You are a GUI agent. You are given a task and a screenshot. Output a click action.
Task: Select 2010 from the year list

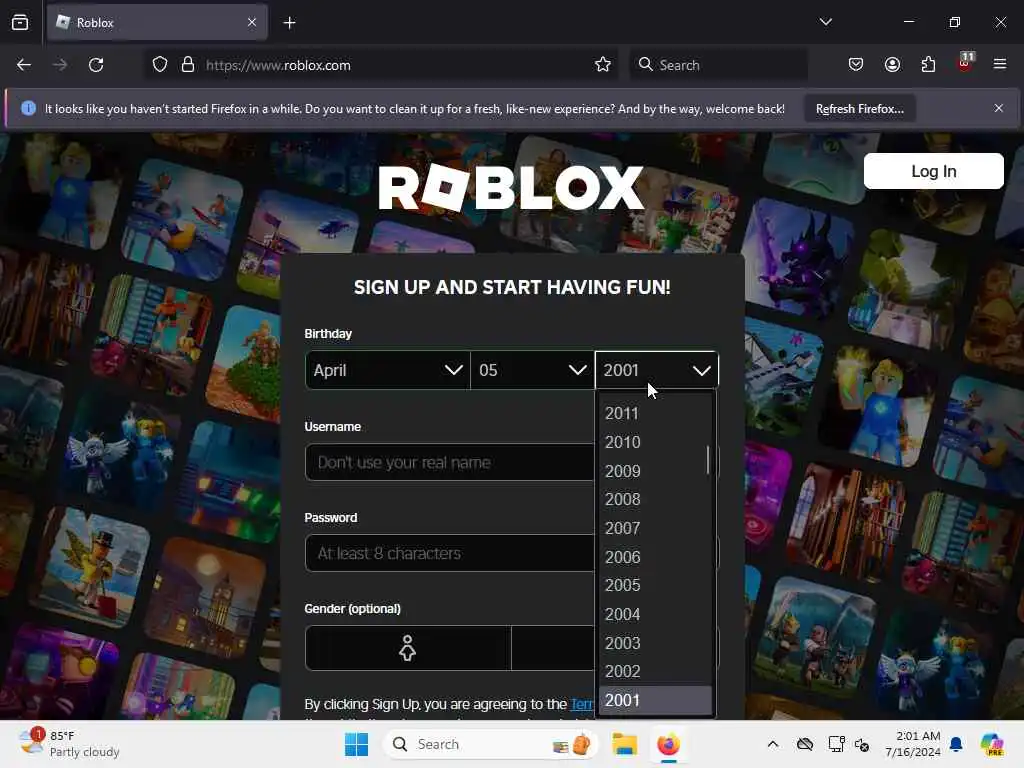655,442
